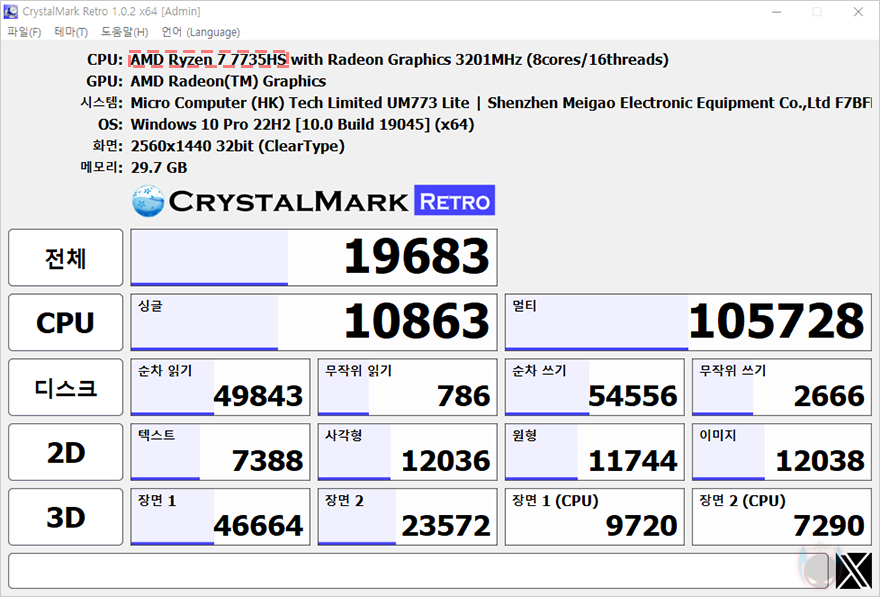Start the CPU benchmark button
This screenshot has width=880, height=597.
coord(66,322)
